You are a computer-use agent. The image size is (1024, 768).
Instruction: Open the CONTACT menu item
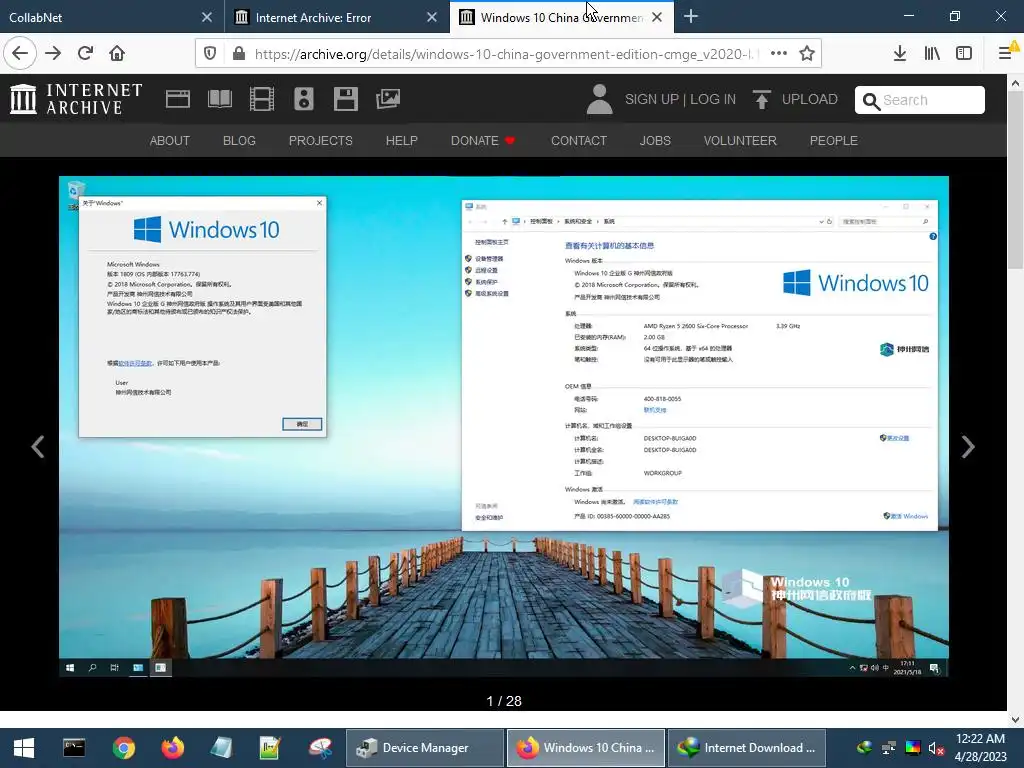[x=579, y=140]
